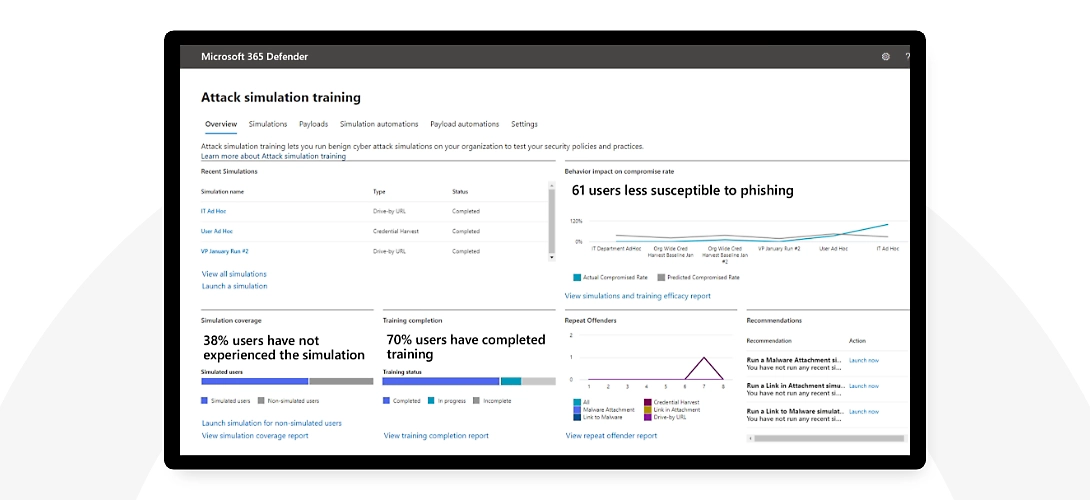Click the Credential Harvest legend marker
This screenshot has width=1090, height=500.
(x=647, y=401)
